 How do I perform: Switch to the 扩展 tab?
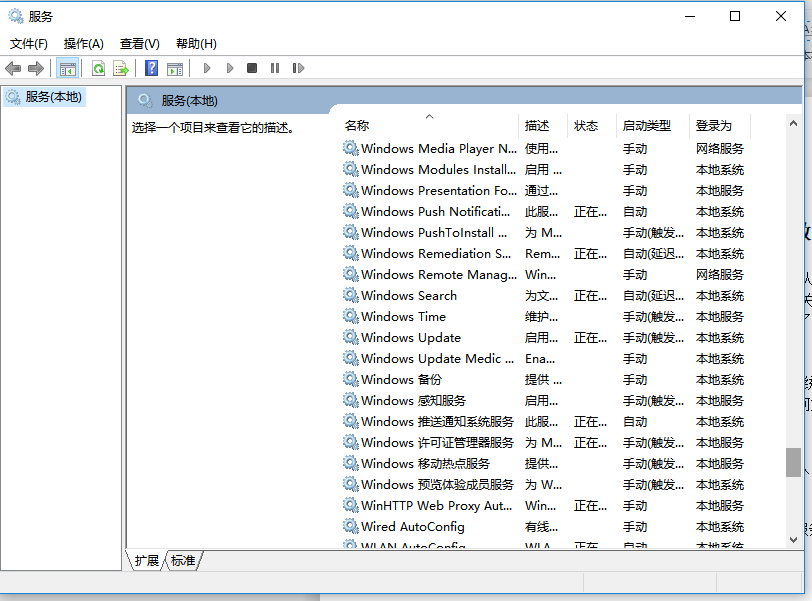click(147, 561)
